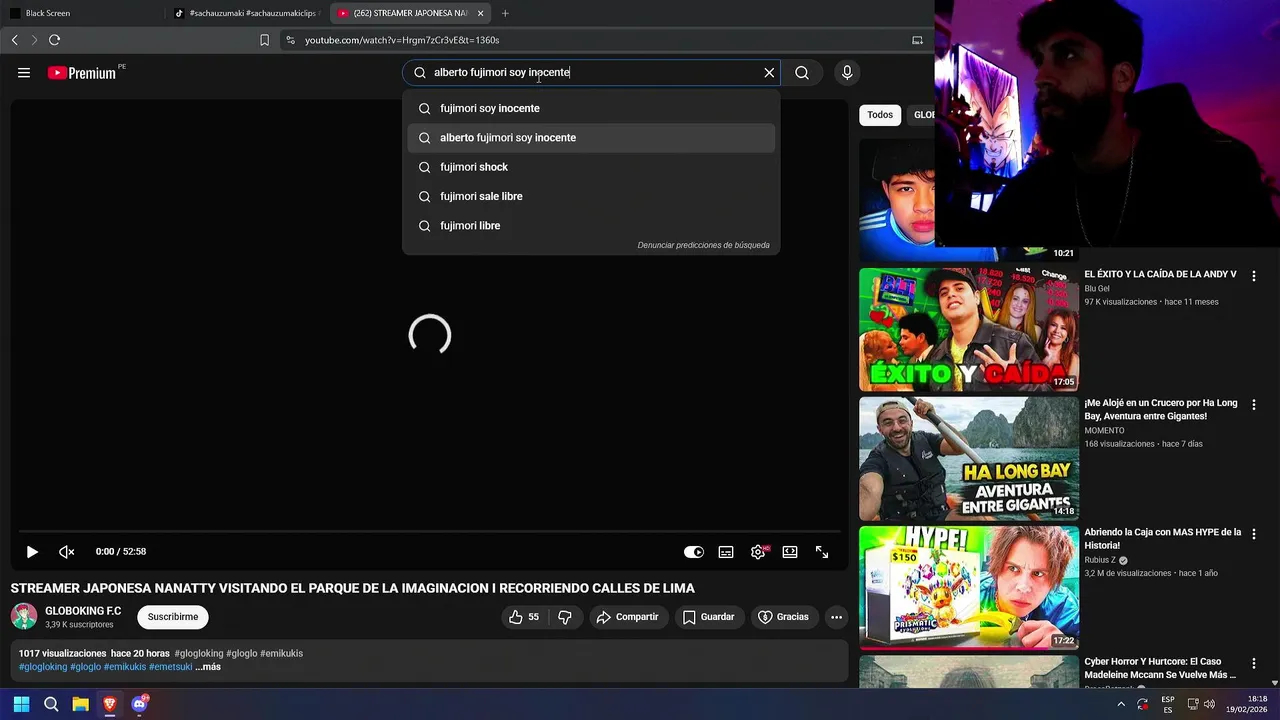Open the #glogloking blue hashtag link
Screen dimensions: 1280x720
pyautogui.click(x=43, y=667)
